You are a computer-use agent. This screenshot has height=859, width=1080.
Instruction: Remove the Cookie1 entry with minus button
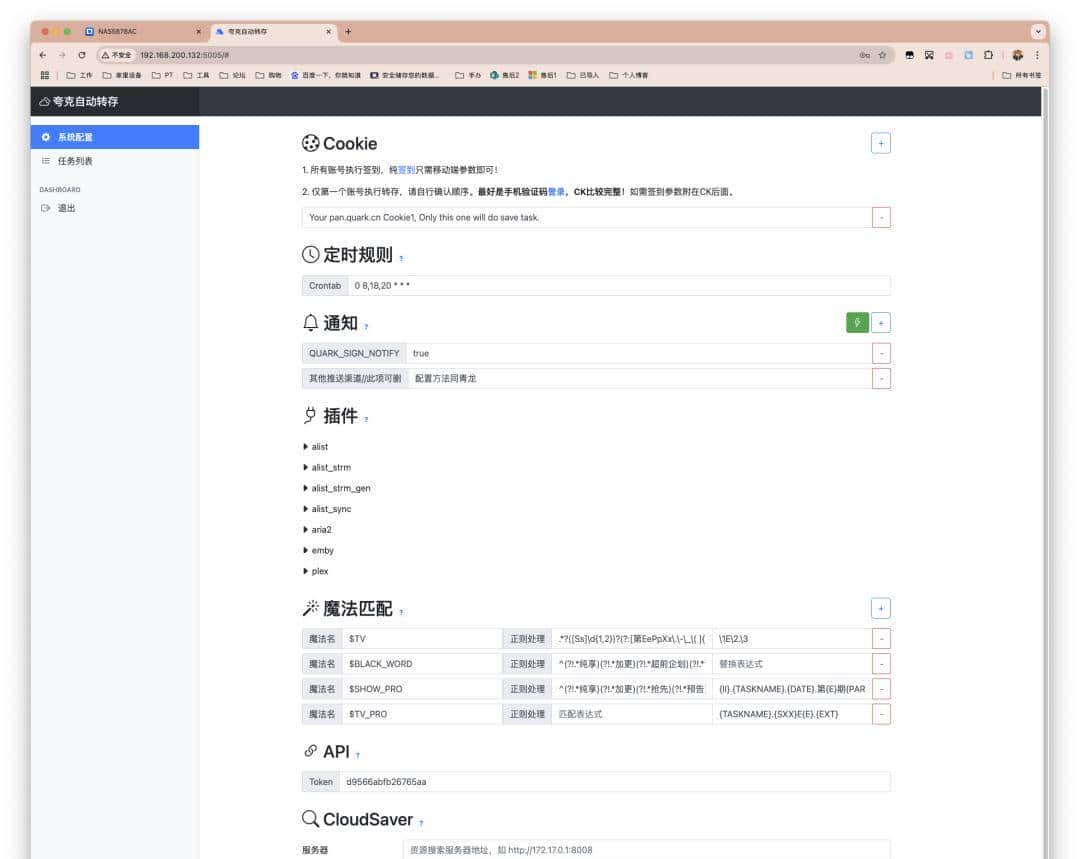point(881,217)
